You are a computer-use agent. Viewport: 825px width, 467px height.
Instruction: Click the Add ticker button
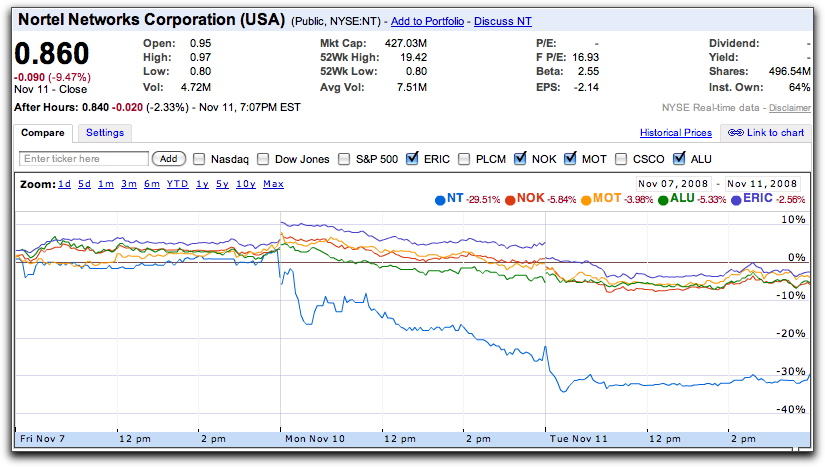click(x=168, y=158)
